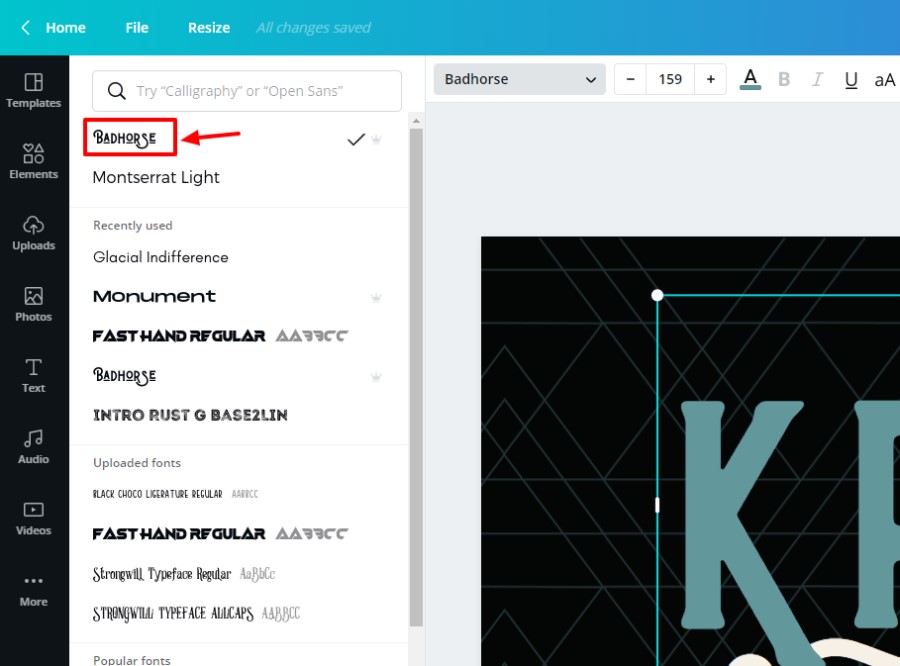
Task: Go back using the Home arrow icon
Action: [25, 28]
